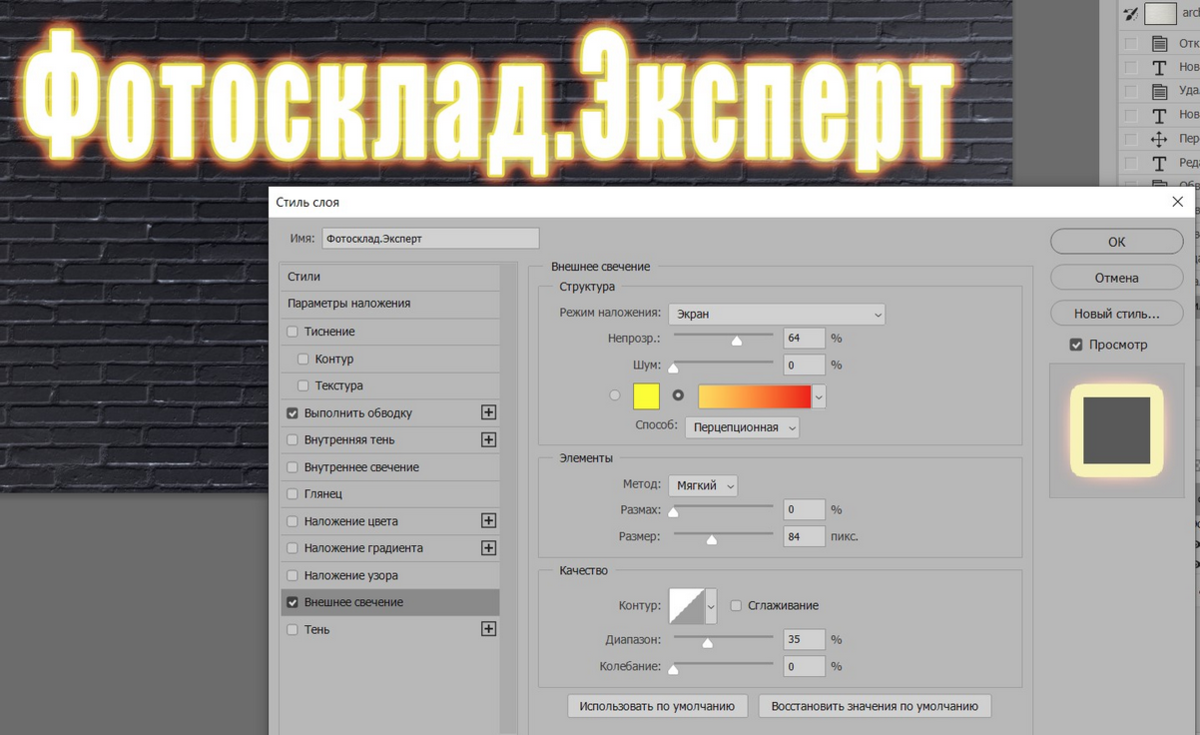The image size is (1200, 735).
Task: Set history brush source for Отк state
Action: 1130,43
